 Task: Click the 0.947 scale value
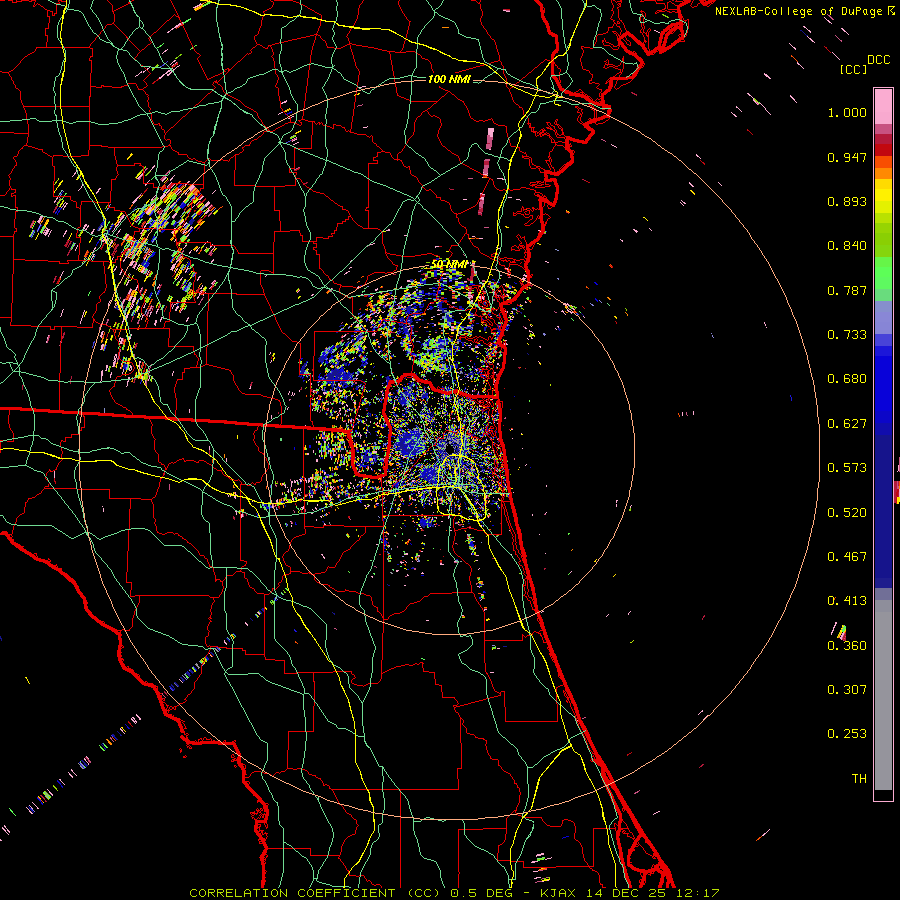coord(847,157)
